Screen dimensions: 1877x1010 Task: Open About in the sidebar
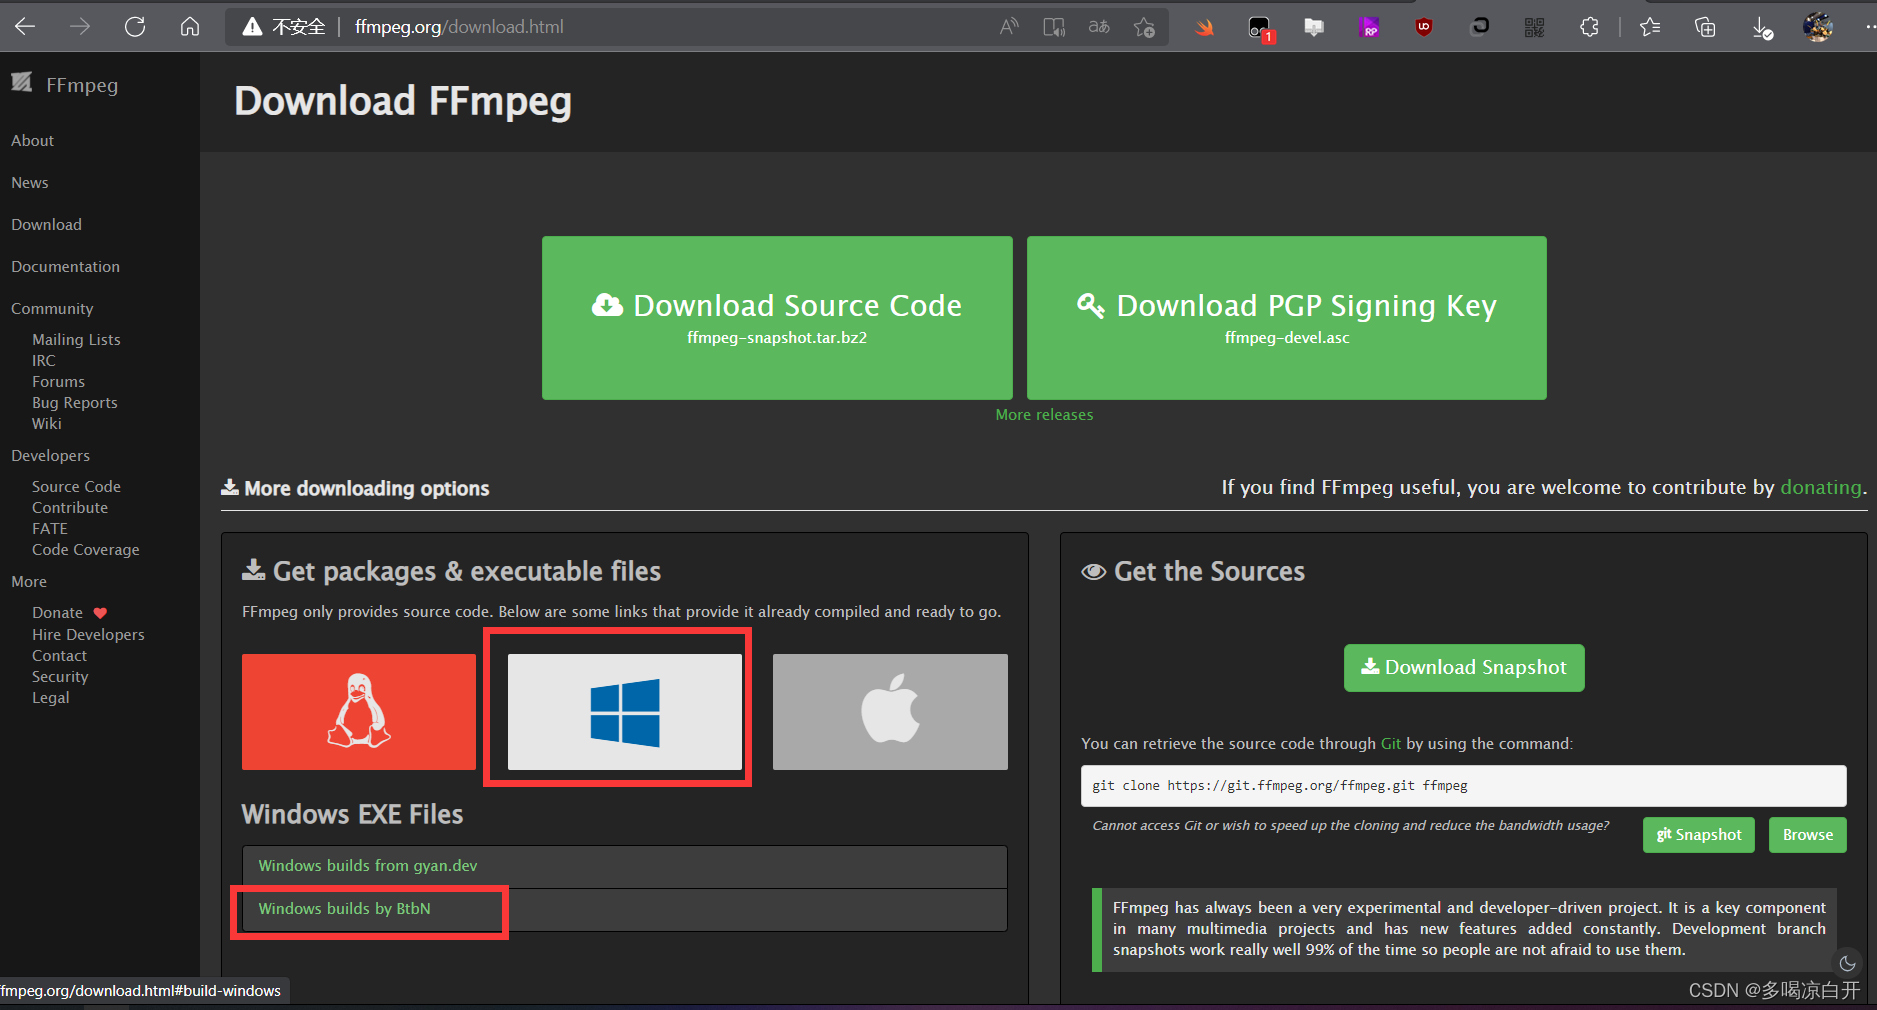33,141
